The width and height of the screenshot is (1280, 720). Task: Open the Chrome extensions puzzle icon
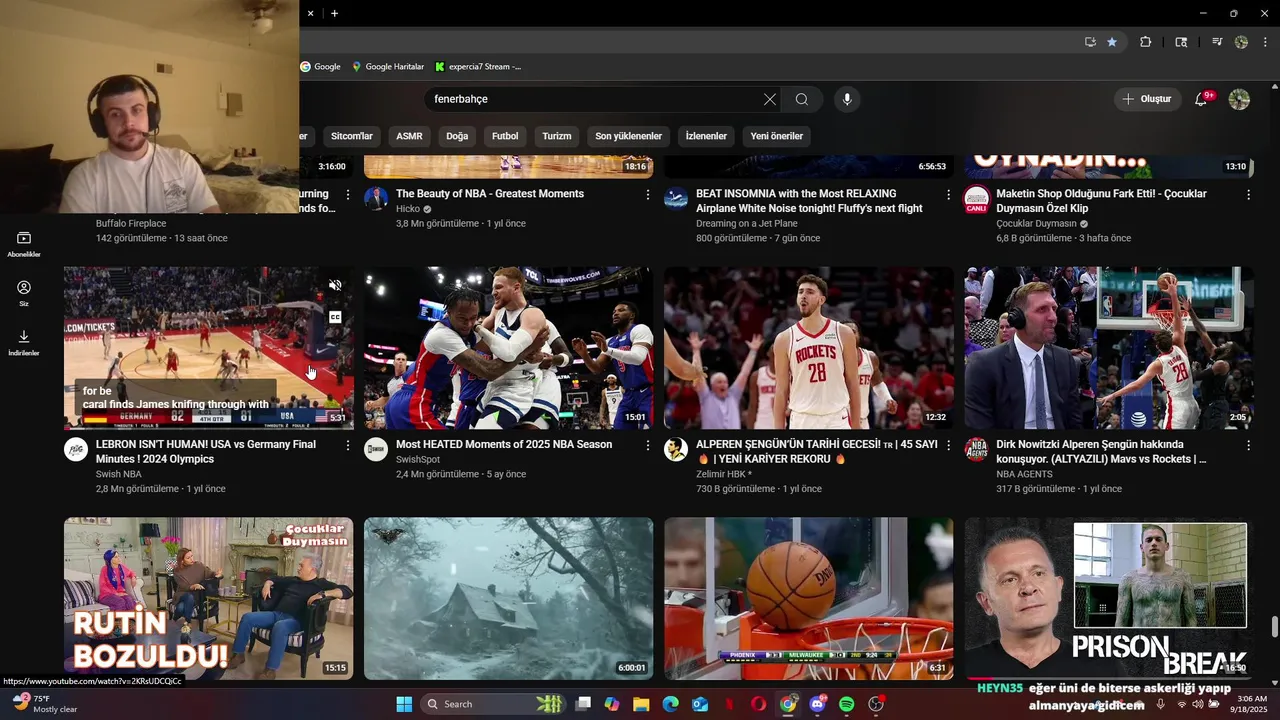1146,42
